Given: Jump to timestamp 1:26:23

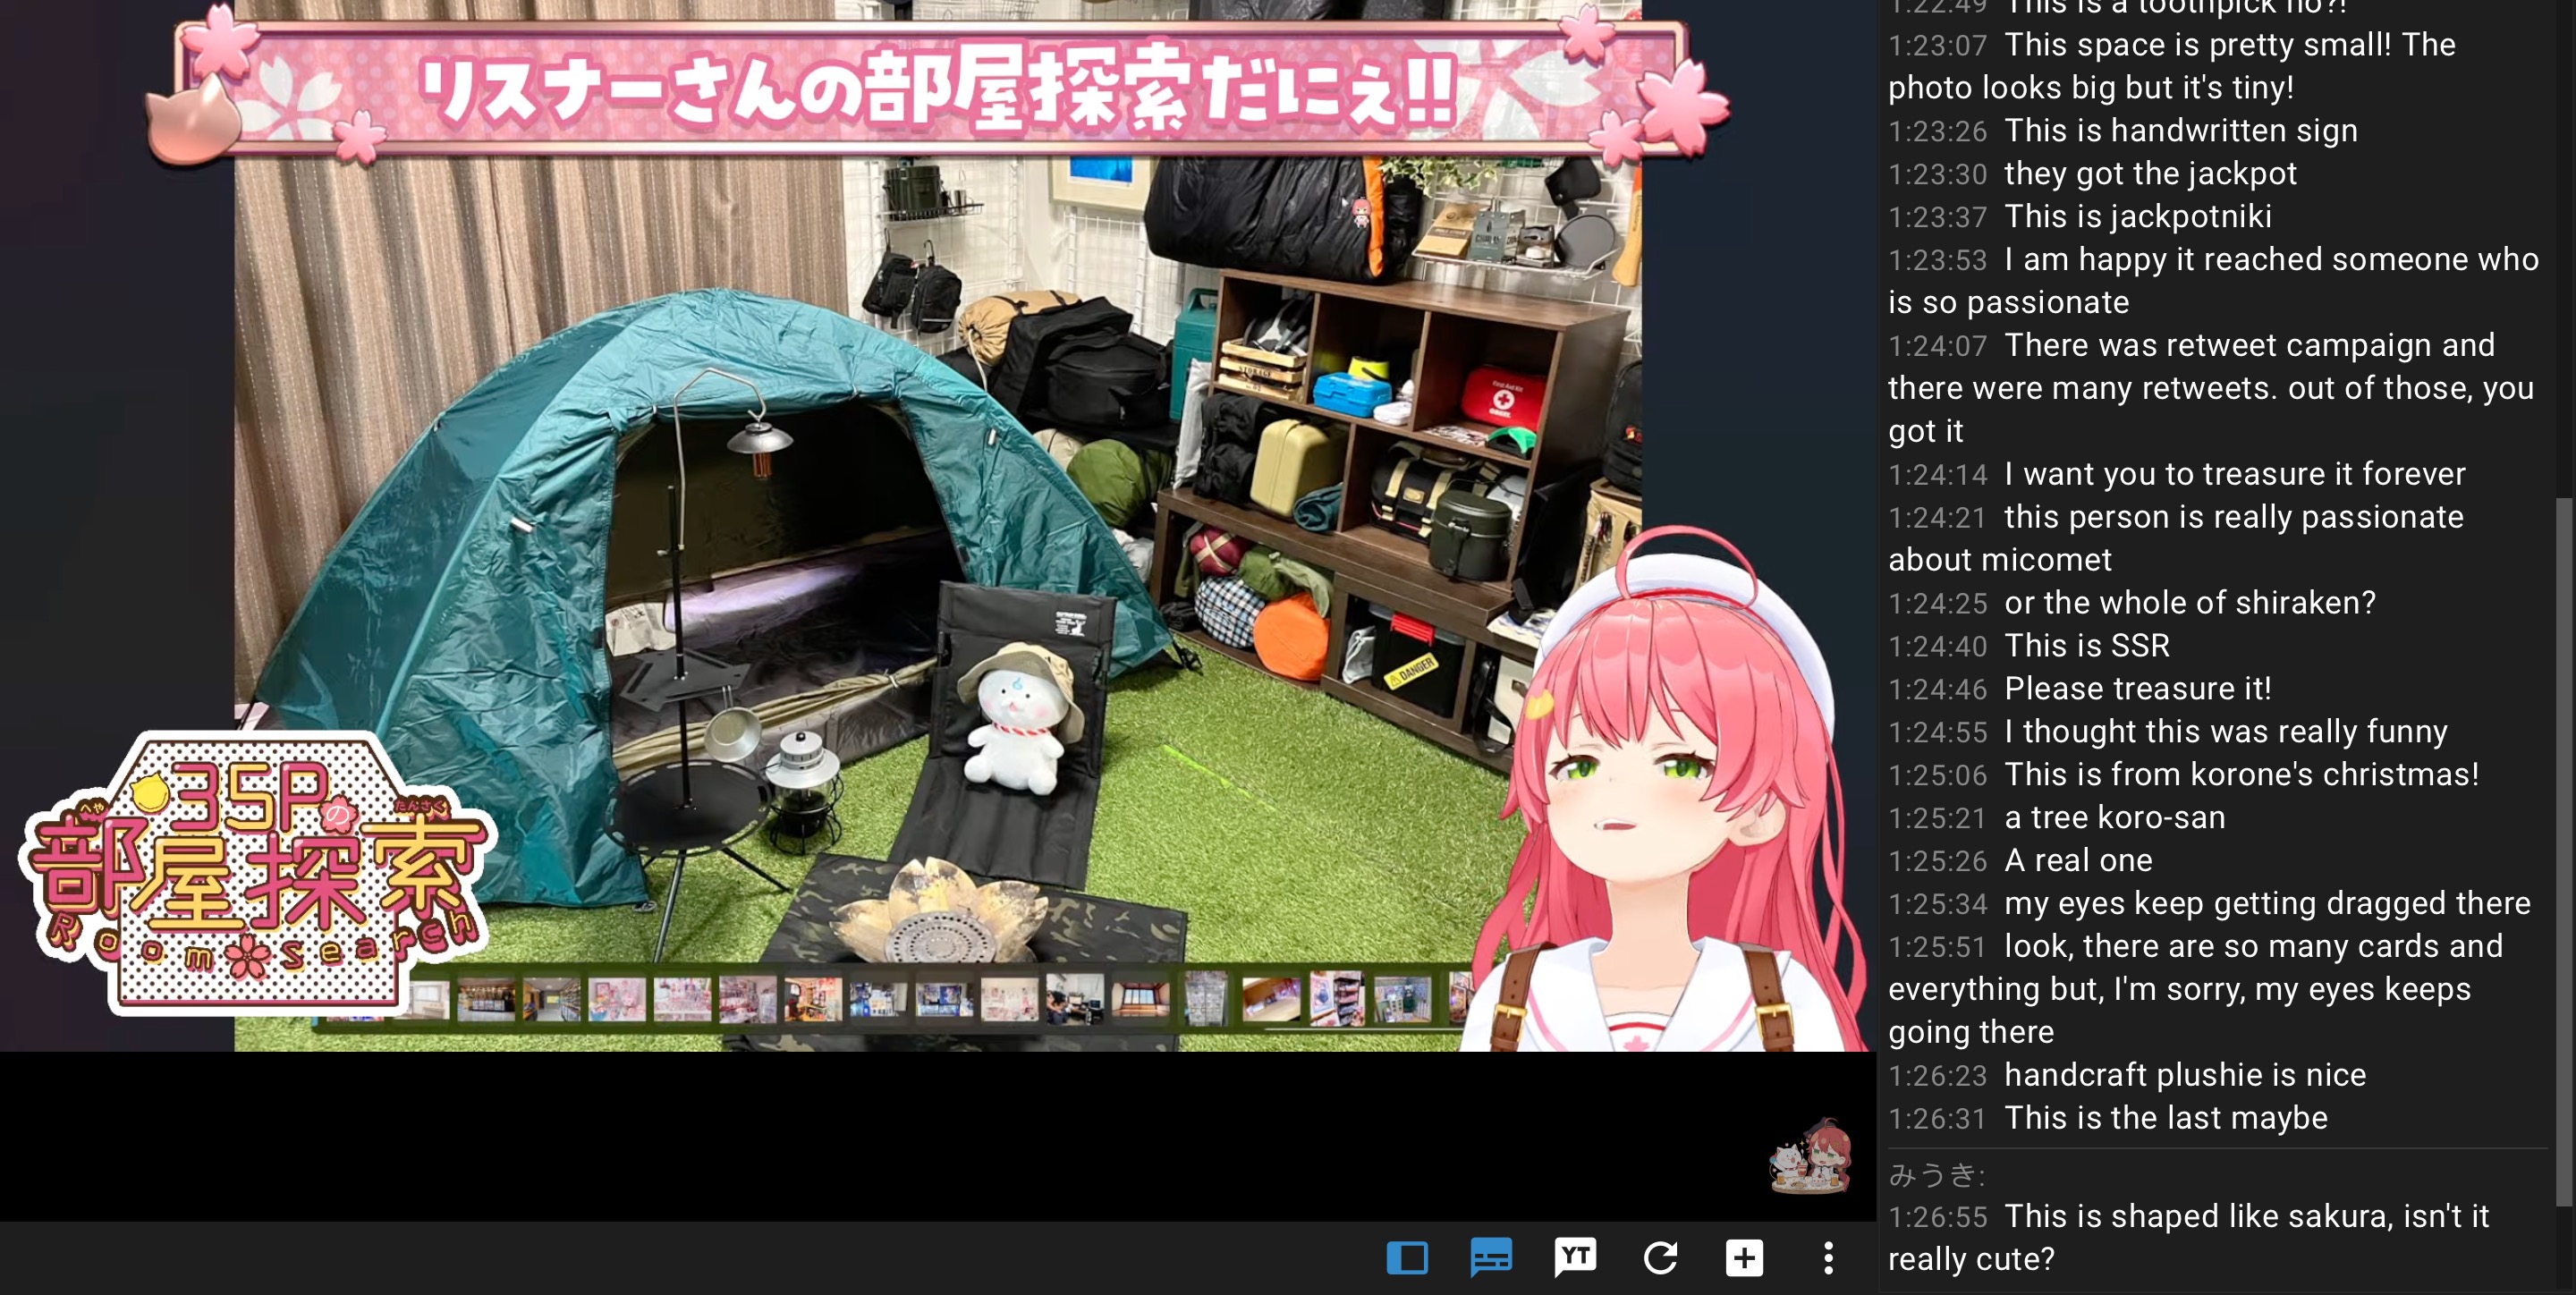Looking at the screenshot, I should pos(1937,1076).
